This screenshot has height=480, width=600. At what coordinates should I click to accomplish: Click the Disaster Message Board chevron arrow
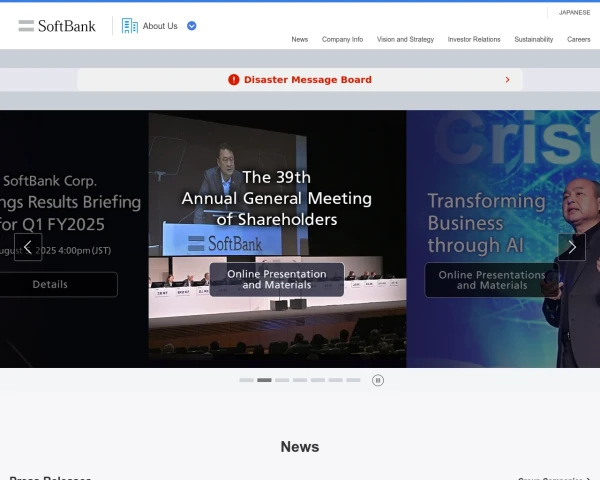point(507,80)
